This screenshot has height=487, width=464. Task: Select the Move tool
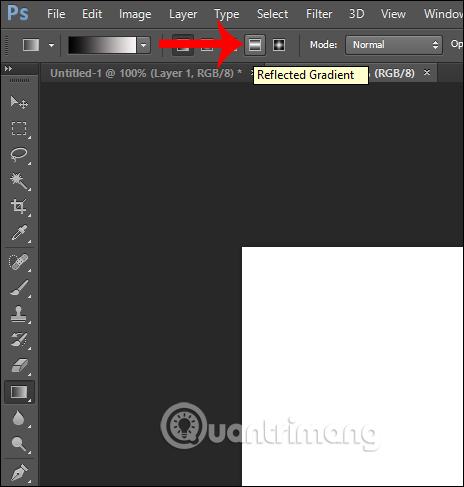(19, 102)
